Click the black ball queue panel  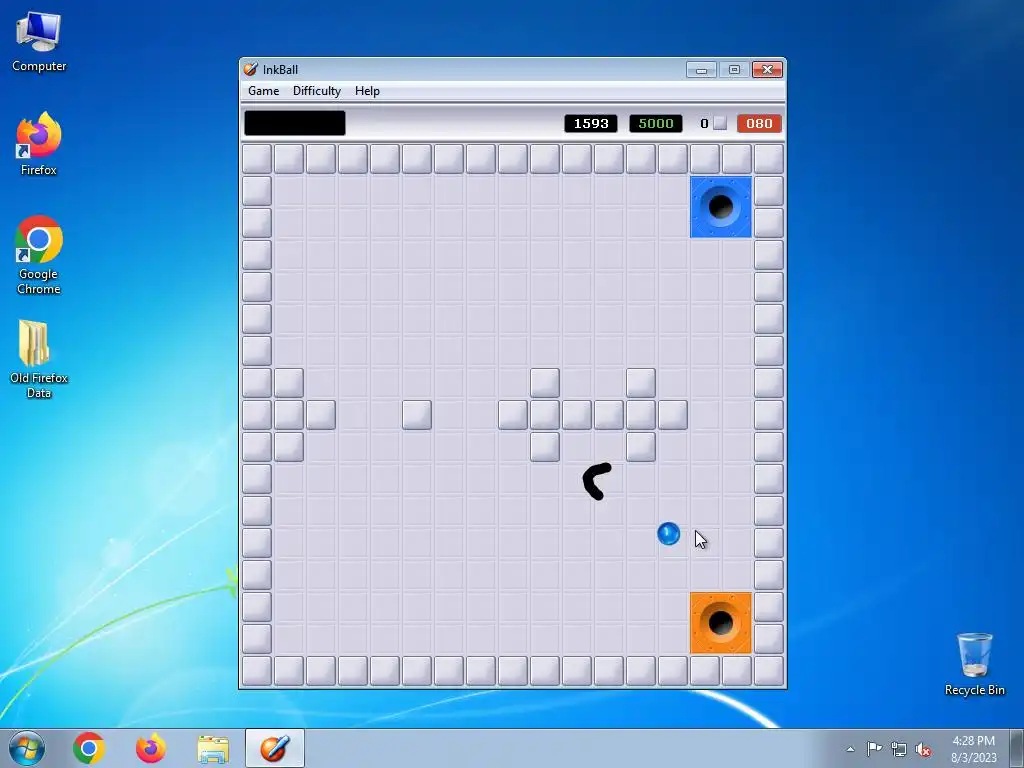(295, 123)
